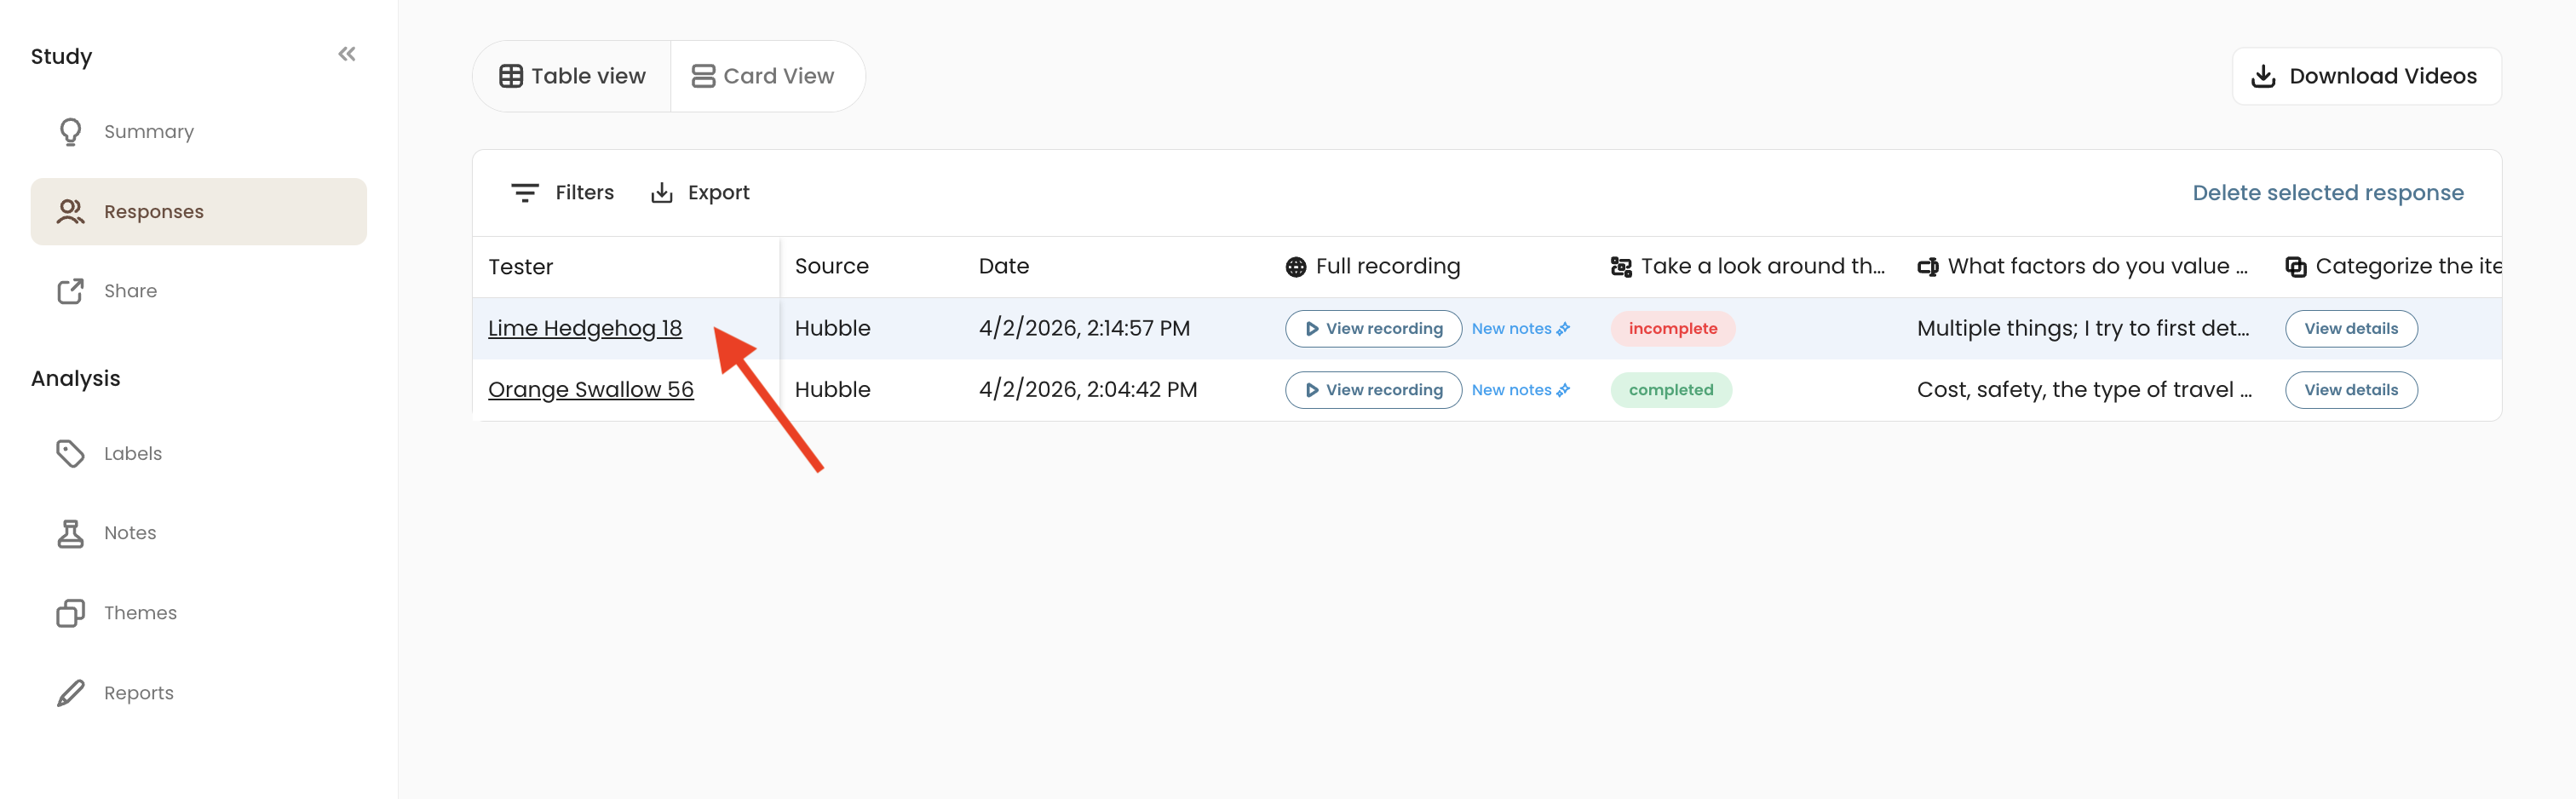This screenshot has width=2576, height=799.
Task: Click date 4/2/2026, 2:04:42 PM
Action: pyautogui.click(x=1087, y=389)
